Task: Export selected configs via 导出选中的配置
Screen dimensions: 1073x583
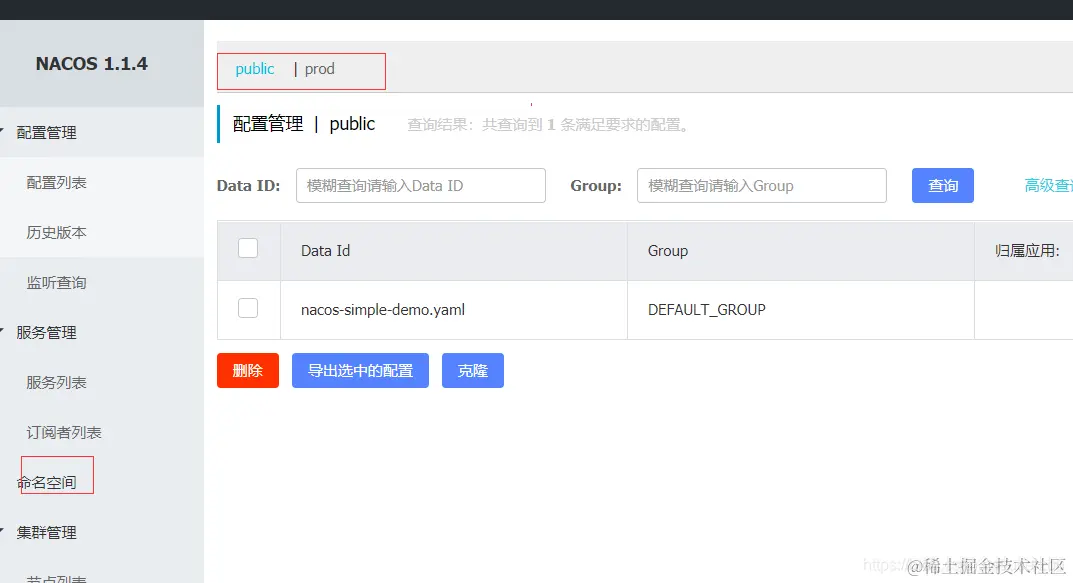Action: pos(360,370)
